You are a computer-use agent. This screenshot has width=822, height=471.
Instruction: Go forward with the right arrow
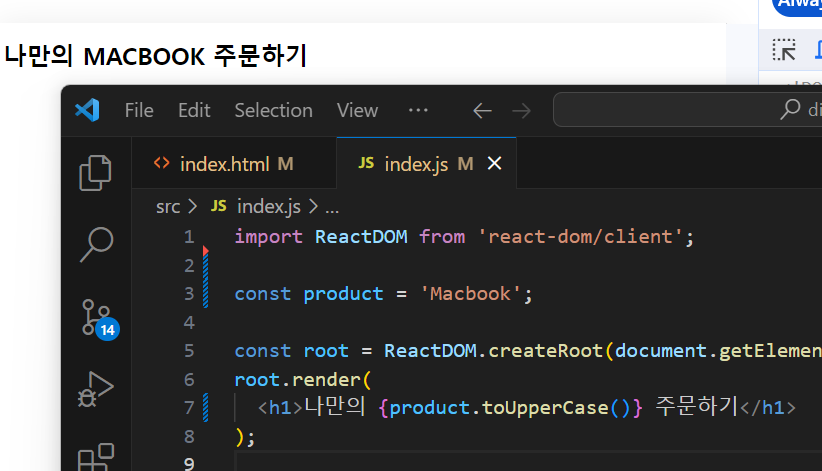pyautogui.click(x=521, y=111)
